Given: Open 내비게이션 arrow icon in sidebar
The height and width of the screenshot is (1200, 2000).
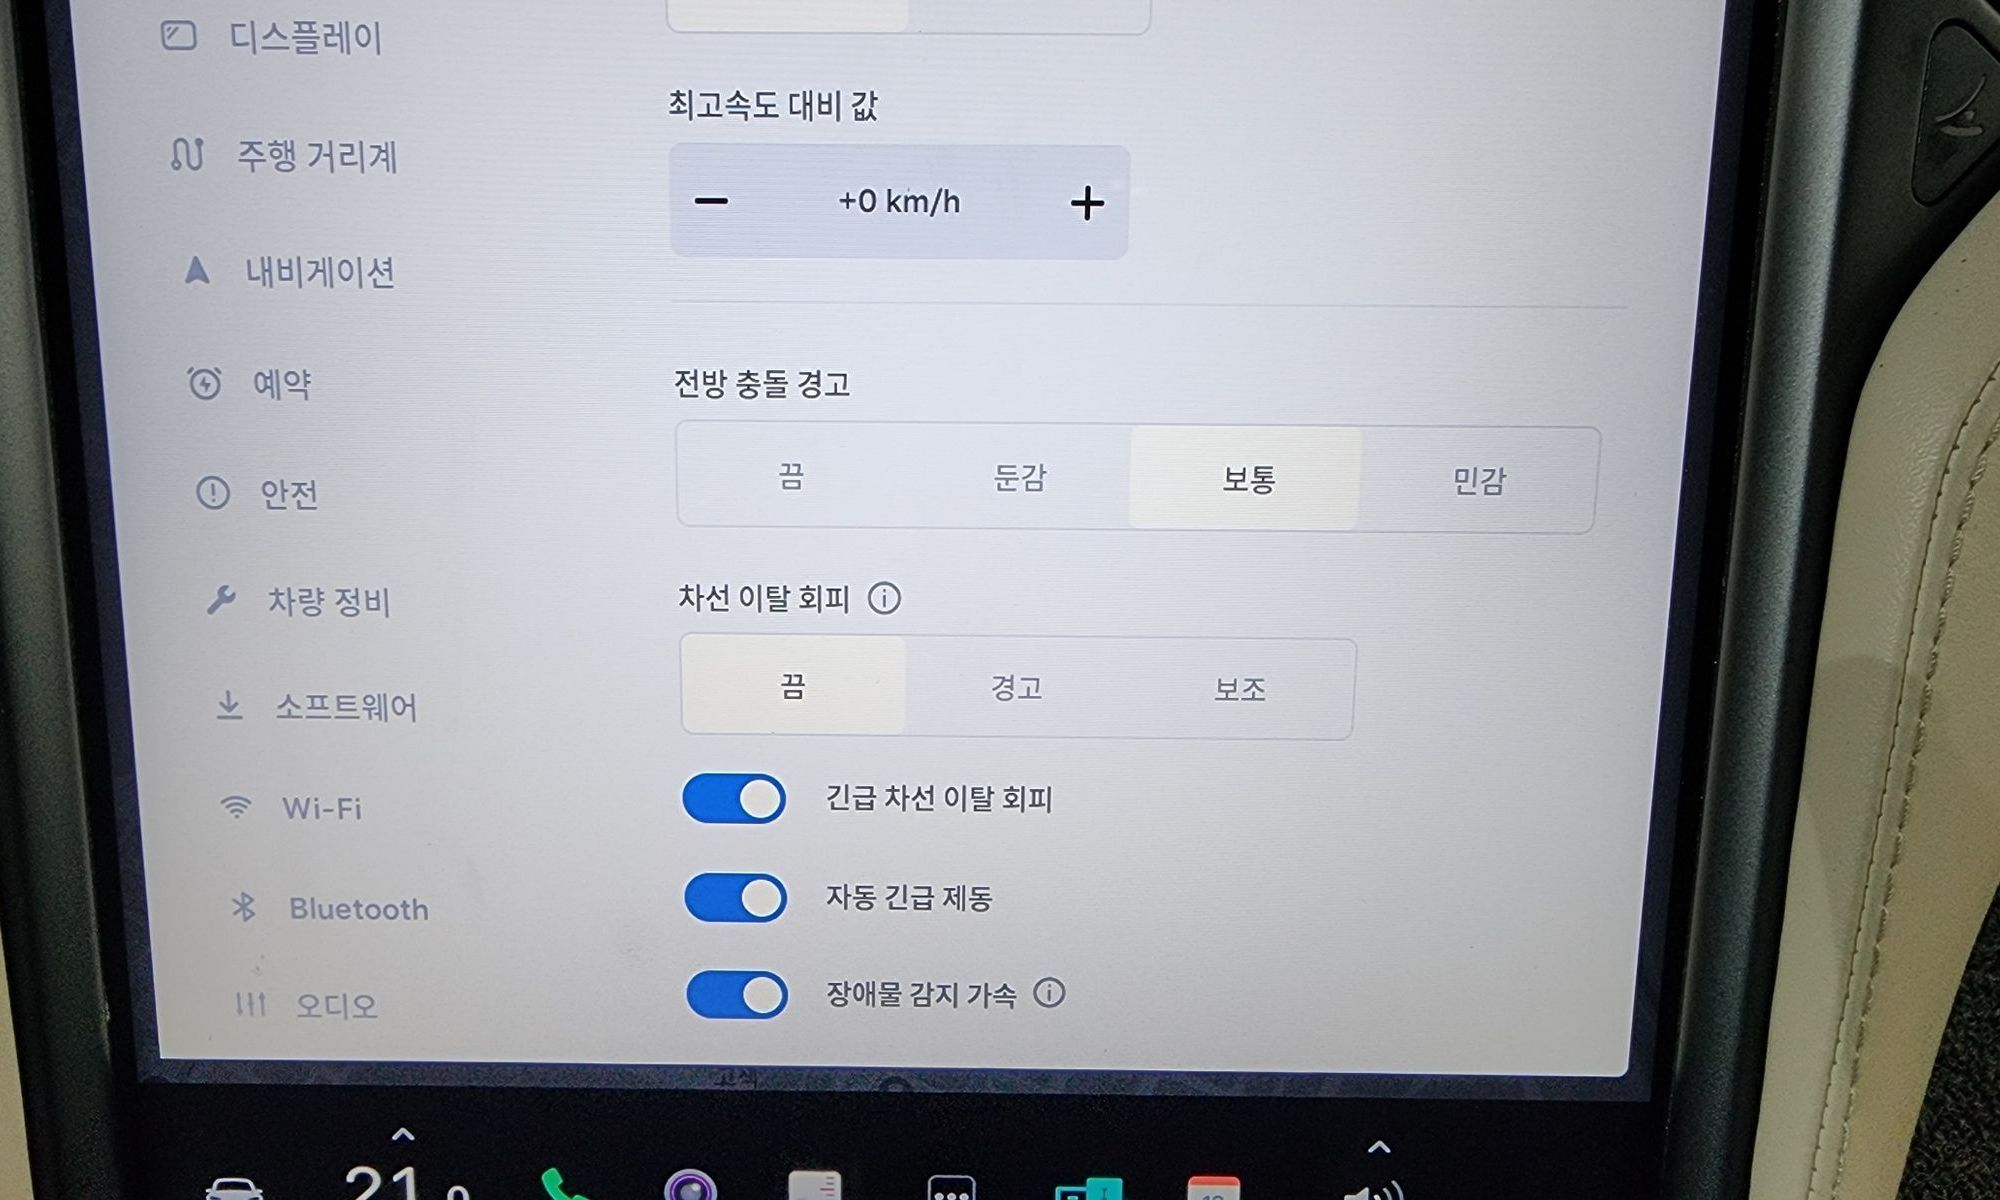Looking at the screenshot, I should coord(197,270).
